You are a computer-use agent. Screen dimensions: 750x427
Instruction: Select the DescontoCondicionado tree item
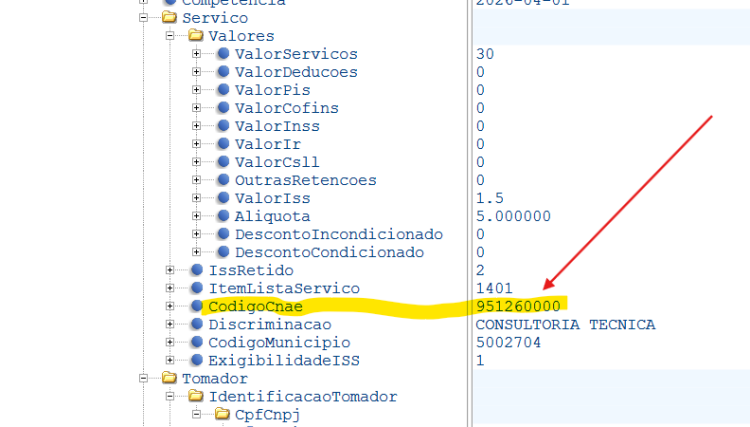tap(329, 252)
